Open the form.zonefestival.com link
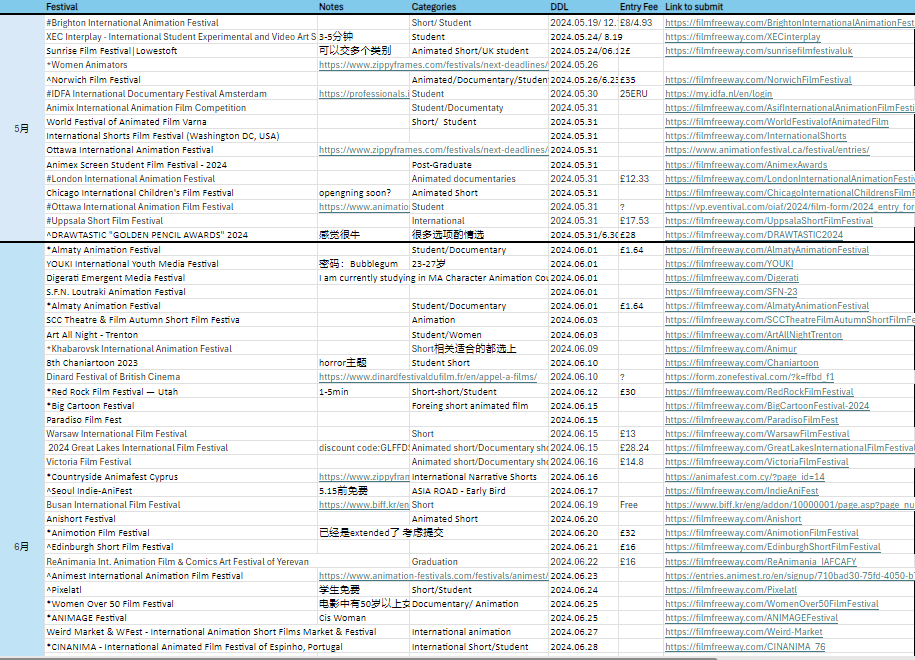The width and height of the screenshot is (915, 660). coord(749,377)
